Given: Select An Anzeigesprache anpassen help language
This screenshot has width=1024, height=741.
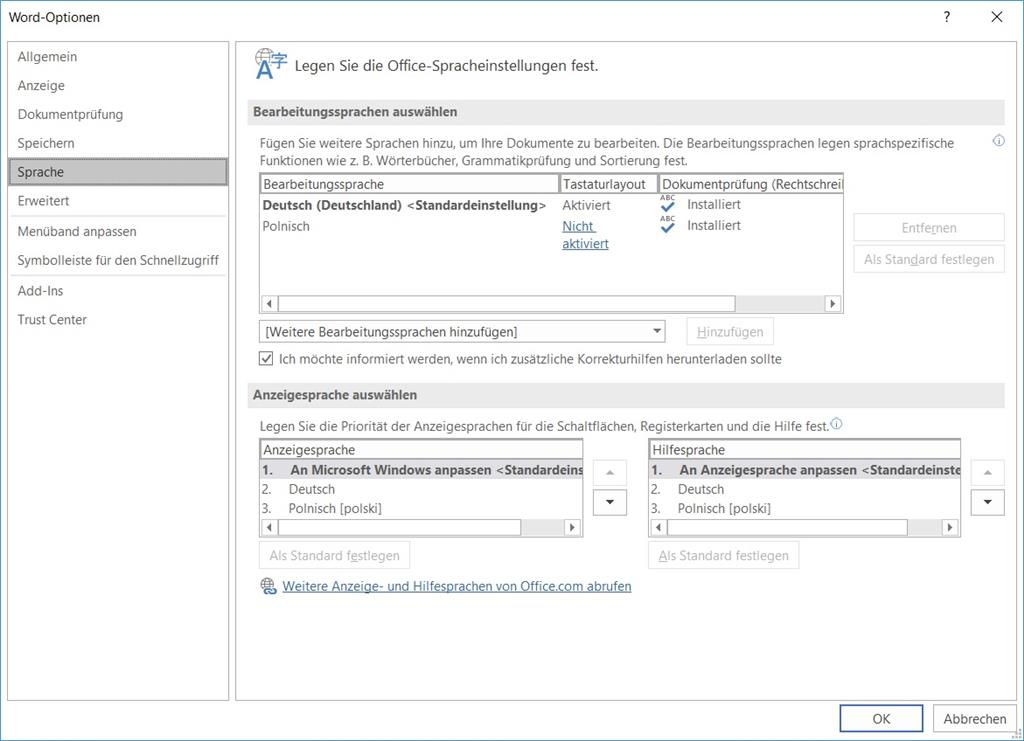Looking at the screenshot, I should coord(805,470).
